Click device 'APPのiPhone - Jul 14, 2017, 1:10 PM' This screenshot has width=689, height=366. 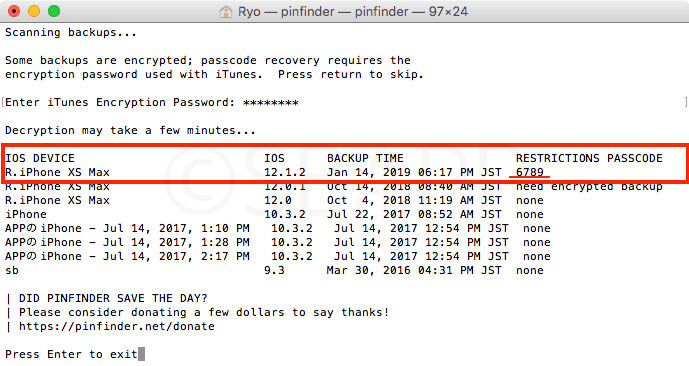point(127,228)
